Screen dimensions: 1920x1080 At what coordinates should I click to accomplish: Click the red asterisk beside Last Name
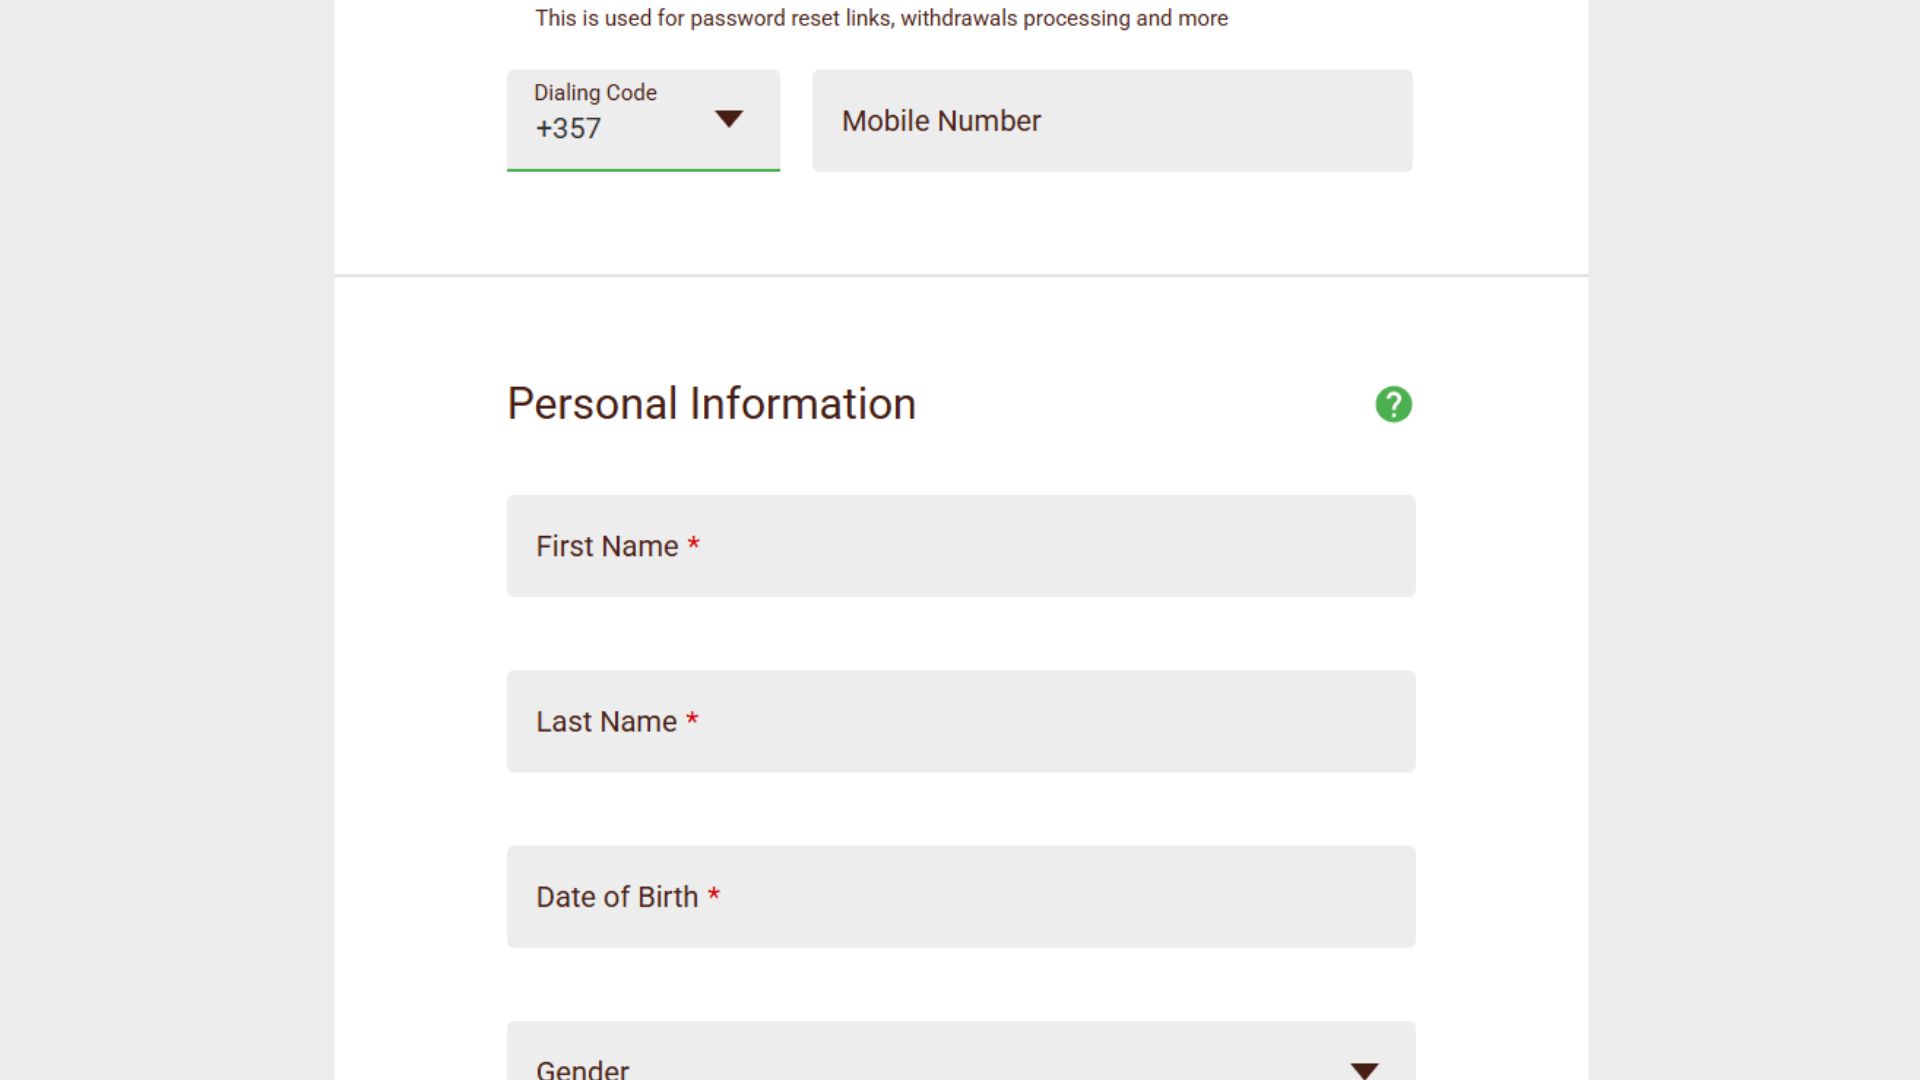(x=692, y=718)
